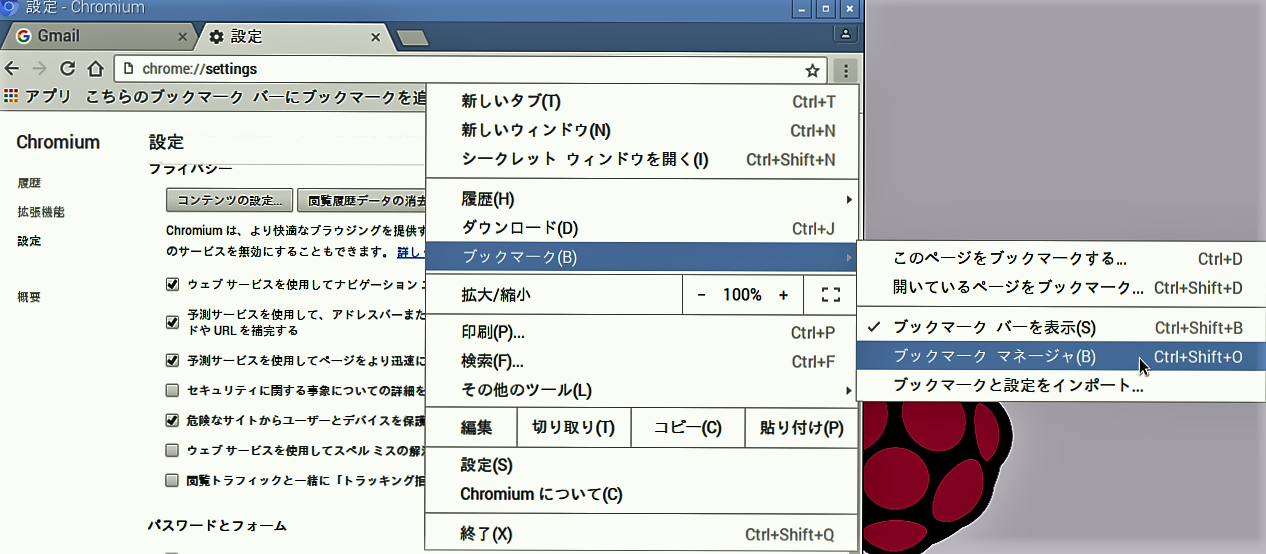This screenshot has width=1266, height=554.
Task: Close the Gmail tab
Action: tap(182, 37)
